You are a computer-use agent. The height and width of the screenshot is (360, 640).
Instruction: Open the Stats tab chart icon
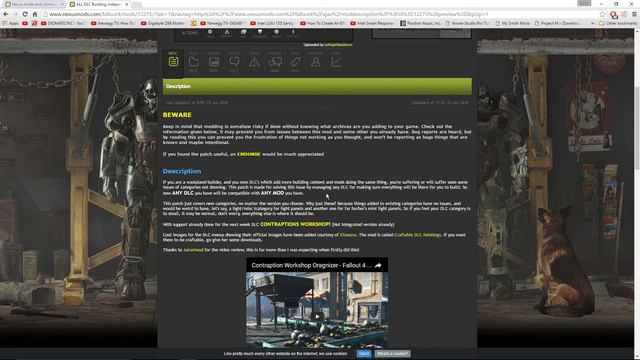[336, 62]
